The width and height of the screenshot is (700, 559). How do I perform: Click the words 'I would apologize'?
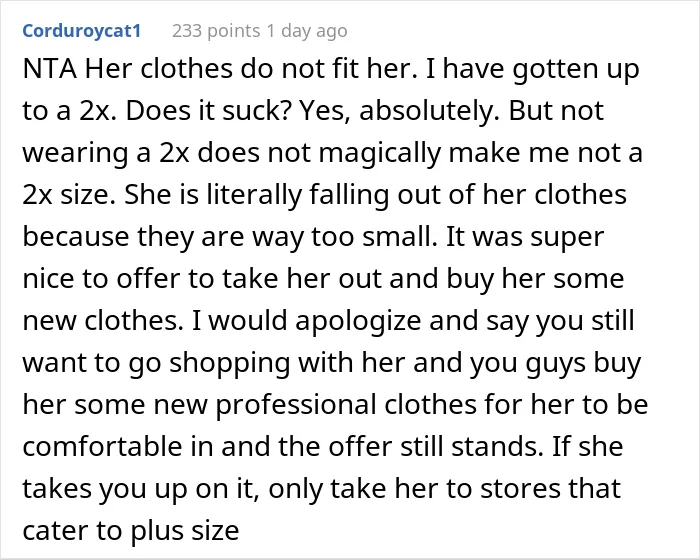pyautogui.click(x=306, y=321)
